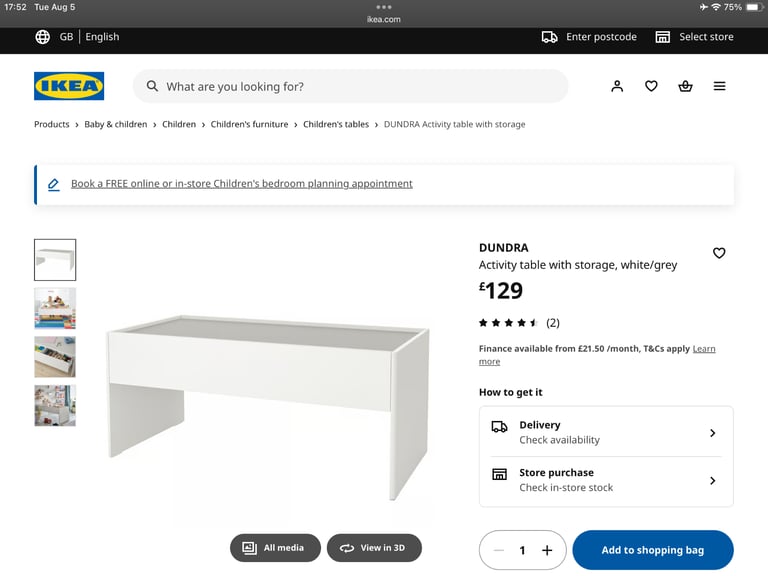
Task: Click the Select store building icon
Action: click(662, 37)
